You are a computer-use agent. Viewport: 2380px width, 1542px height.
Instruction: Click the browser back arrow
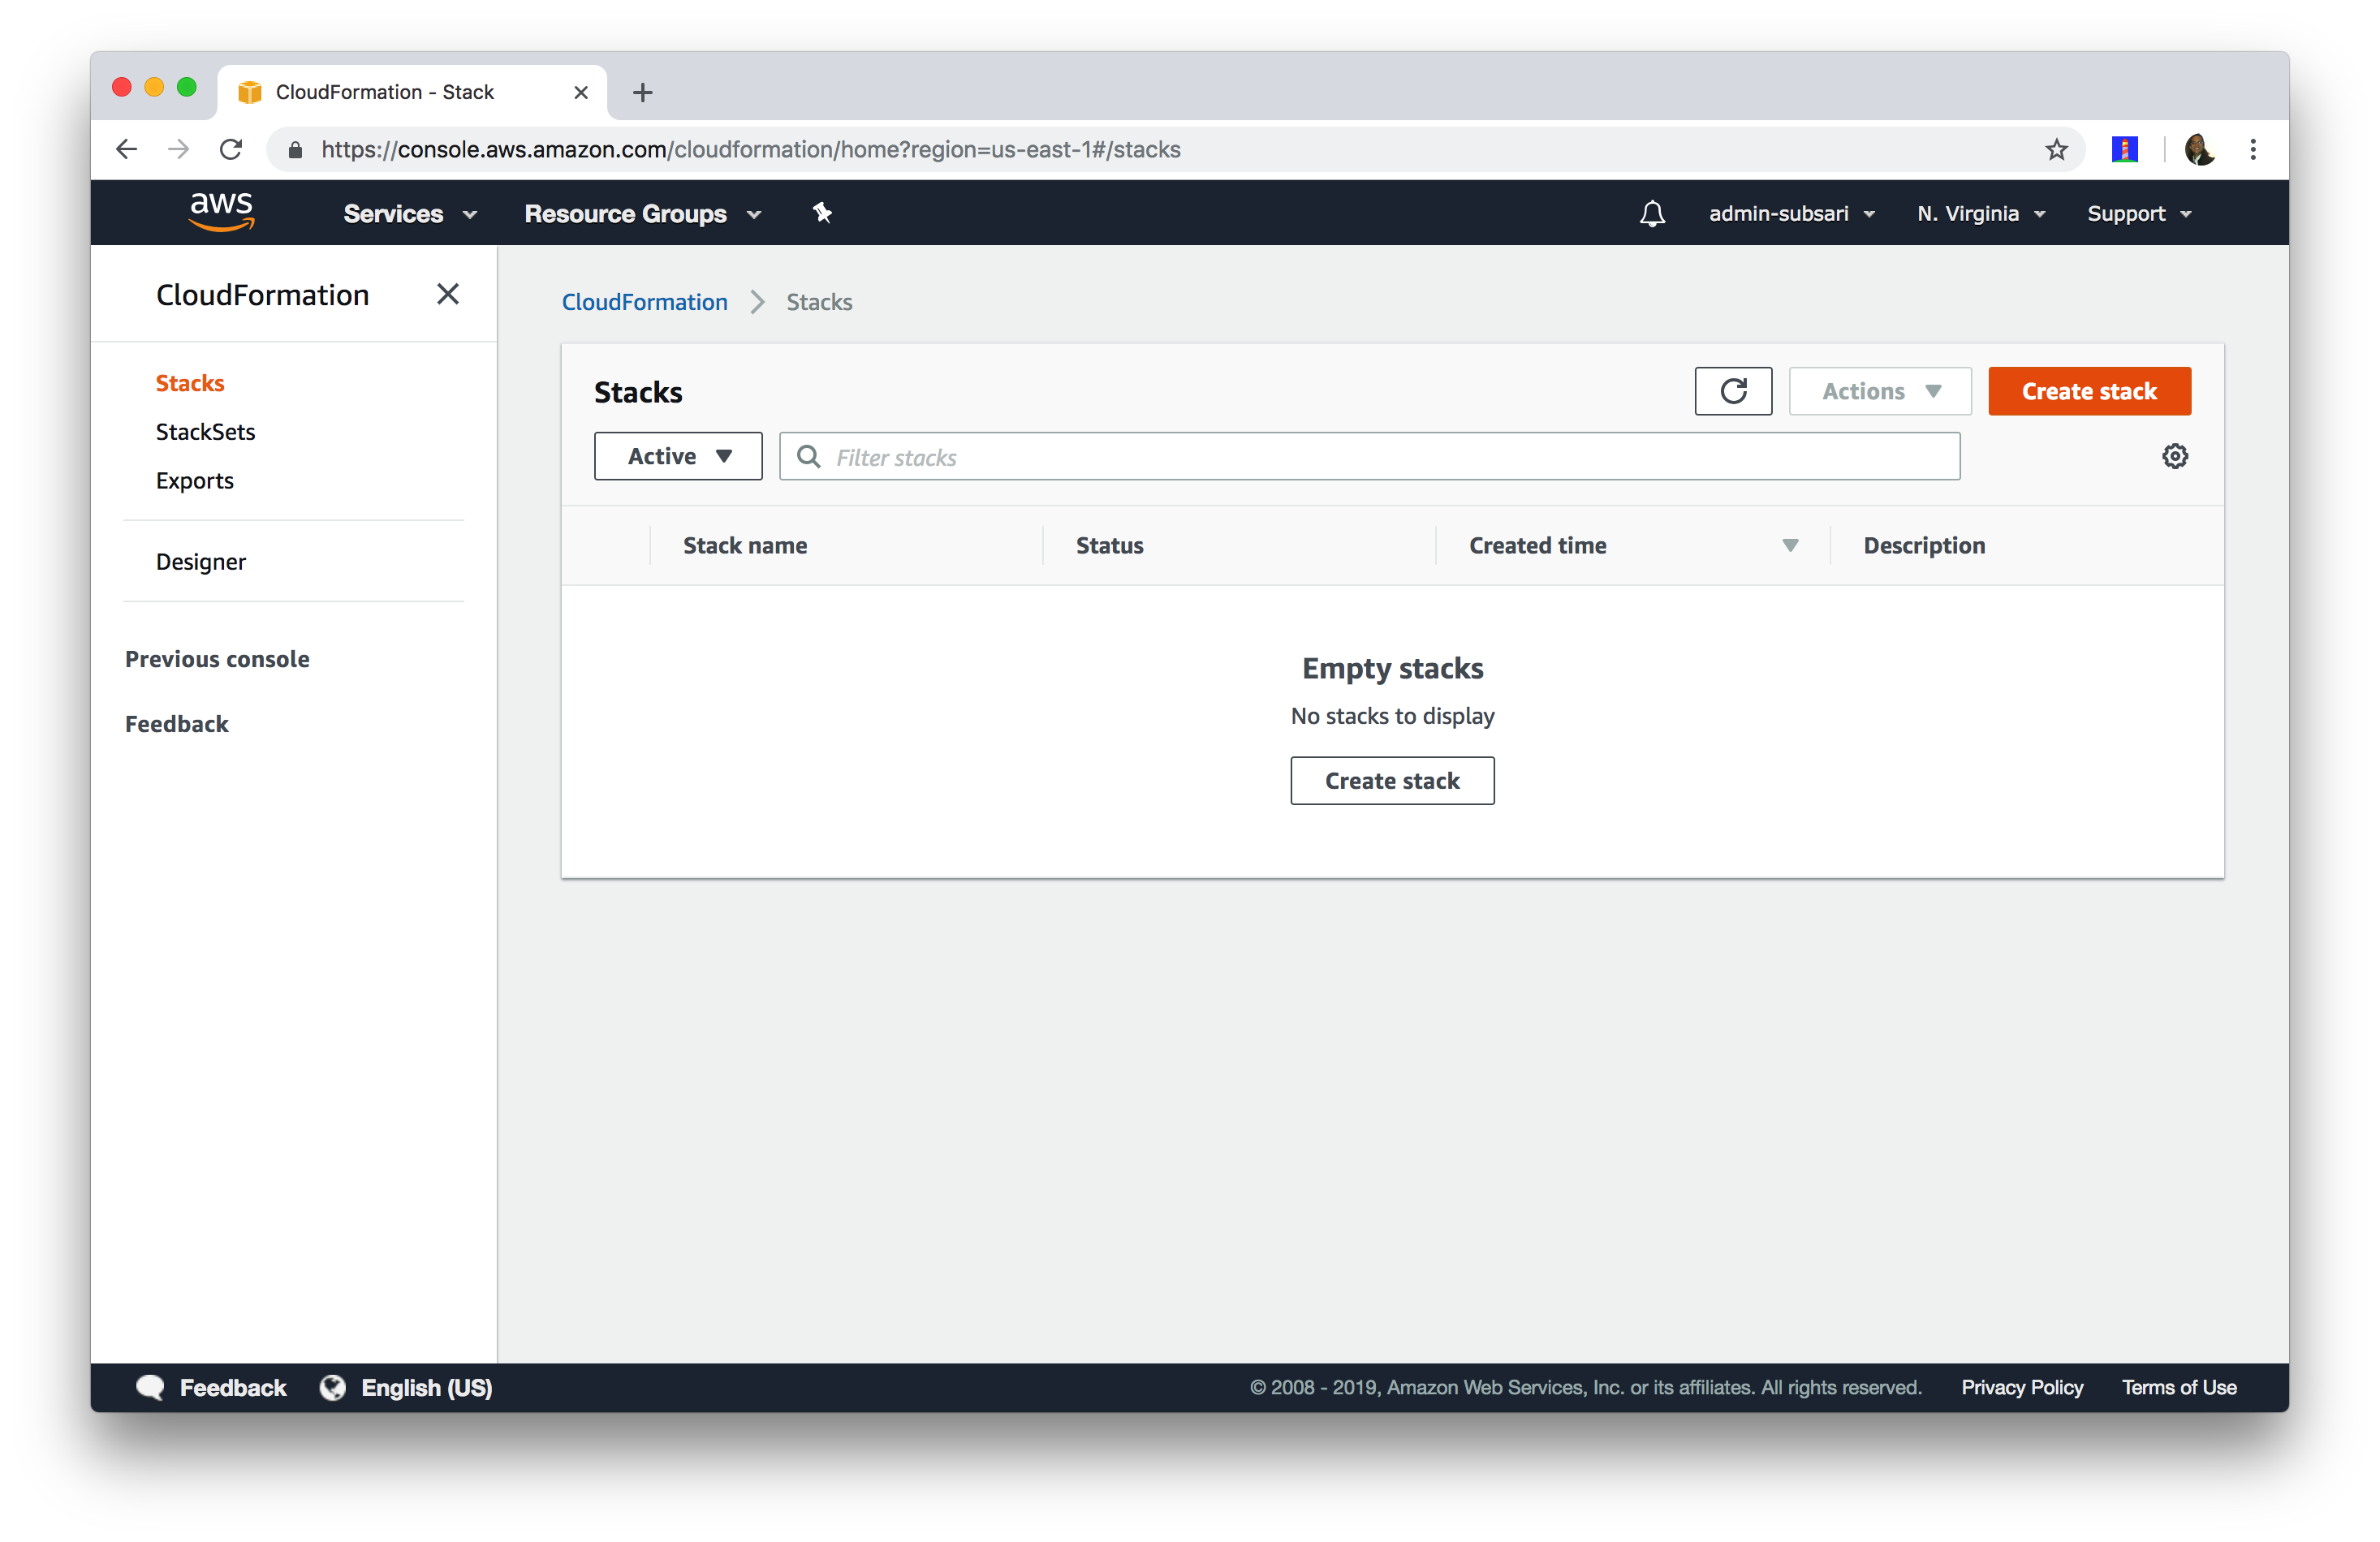[x=126, y=149]
